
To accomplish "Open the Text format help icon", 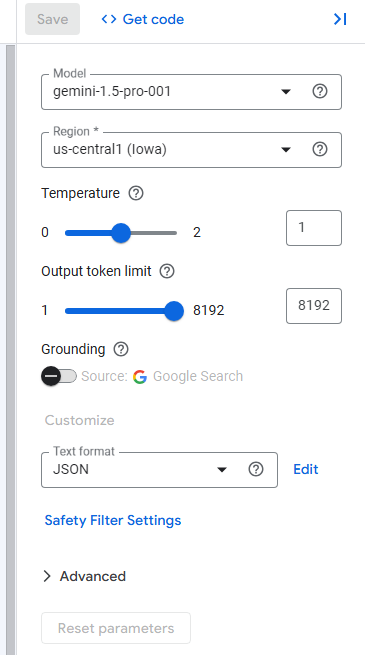I will tap(256, 470).
